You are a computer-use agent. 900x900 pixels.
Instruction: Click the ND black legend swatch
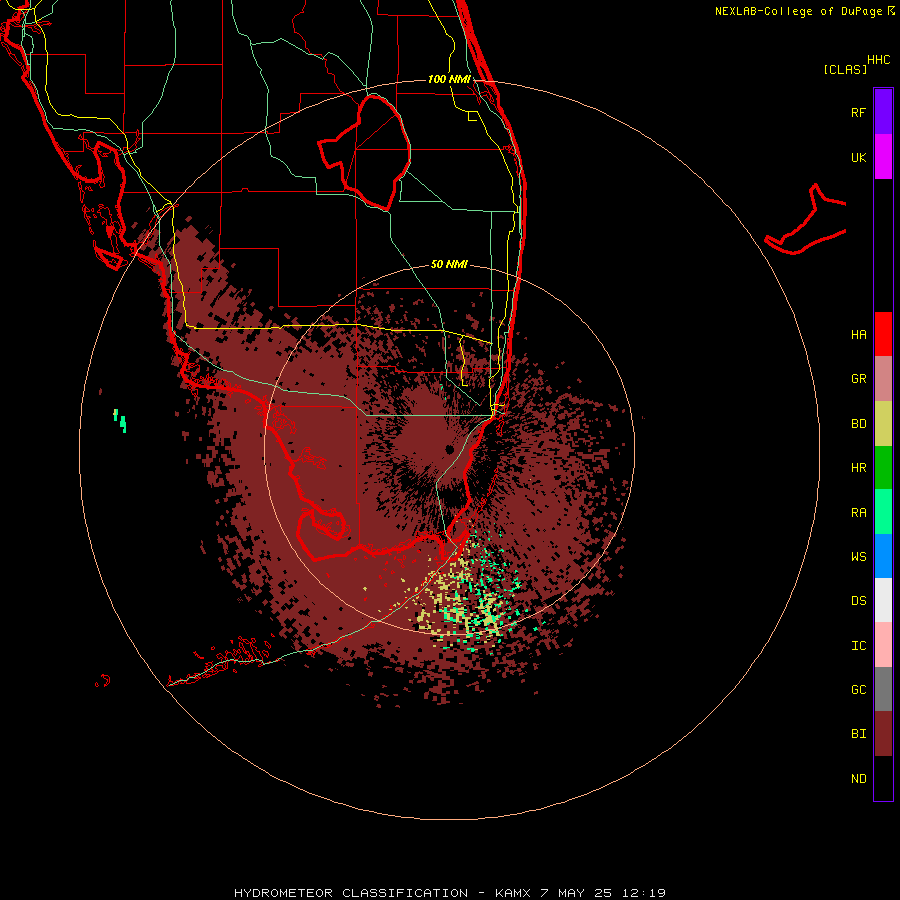point(883,778)
